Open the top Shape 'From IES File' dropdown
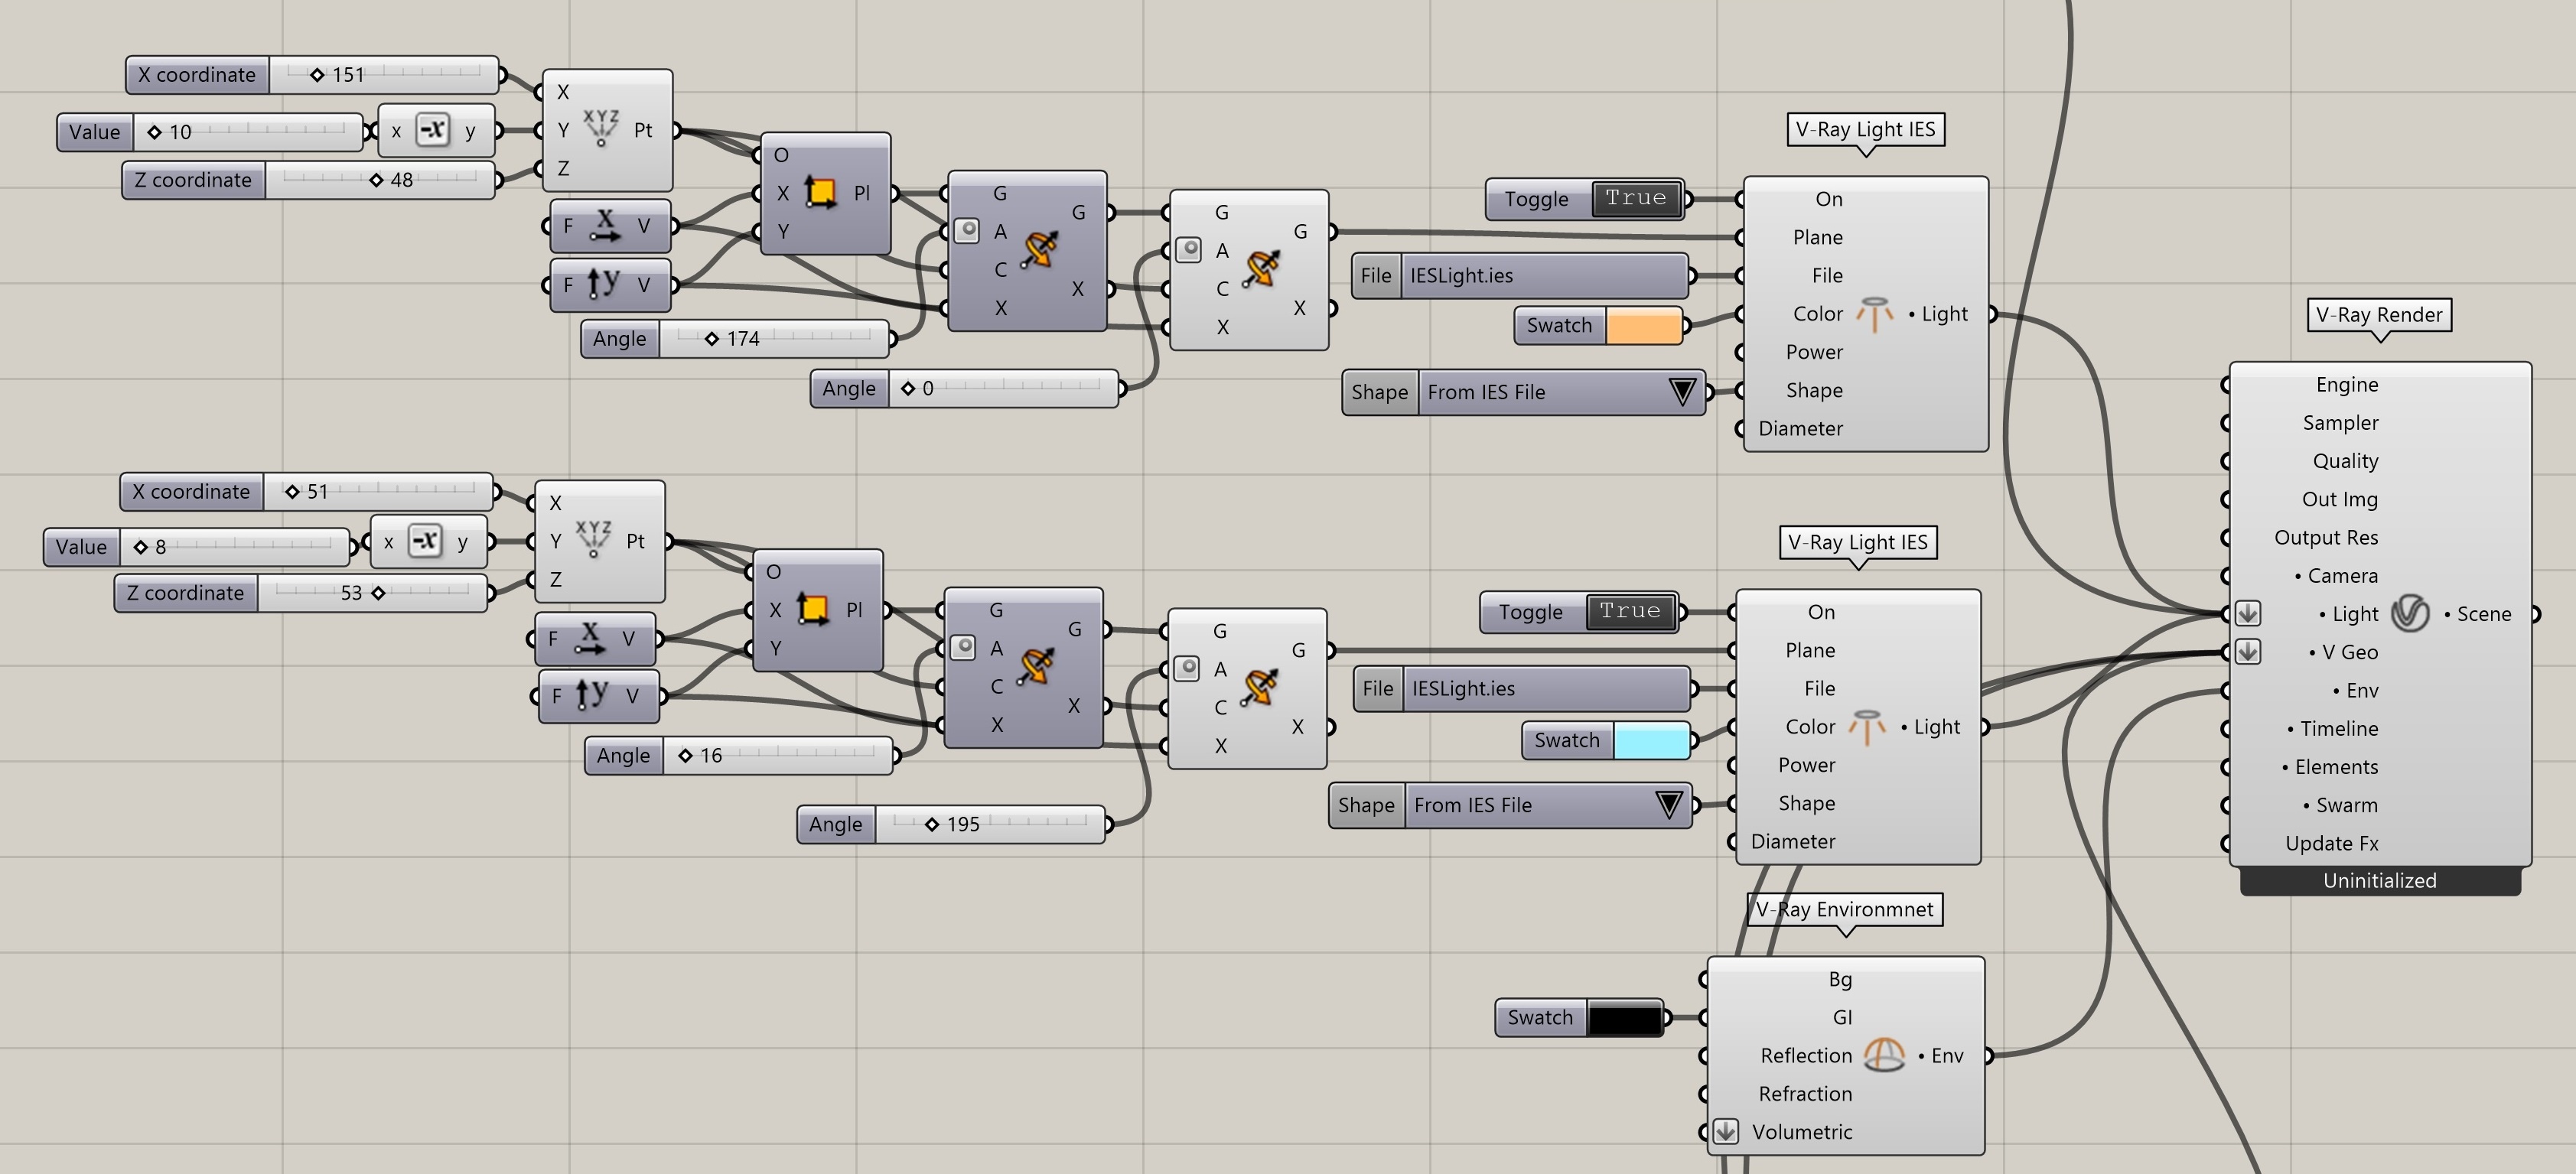The height and width of the screenshot is (1174, 2576). pyautogui.click(x=1682, y=391)
